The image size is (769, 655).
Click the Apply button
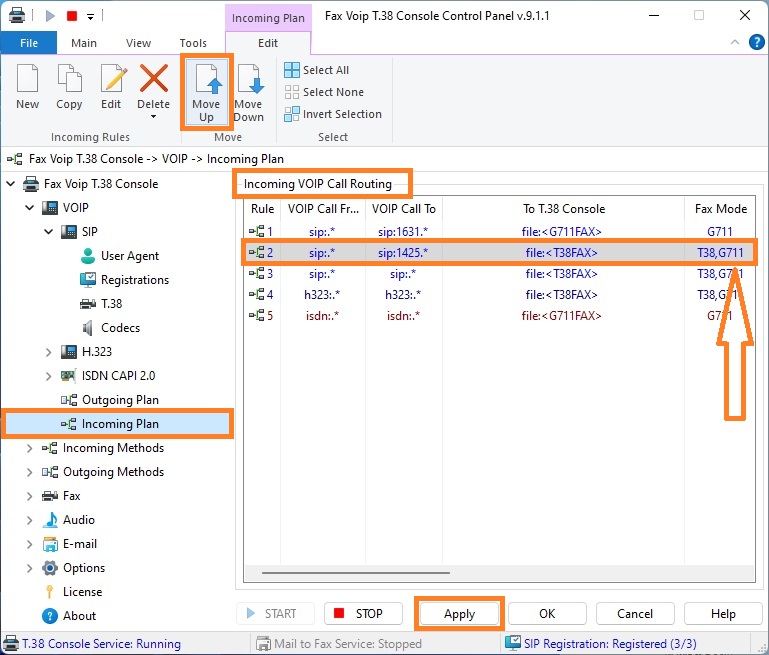(460, 614)
